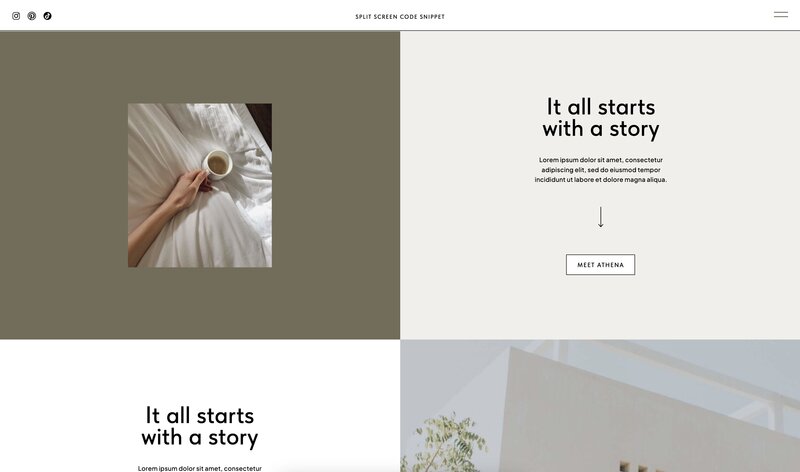Click the heading in the lower white section
This screenshot has width=800, height=472.
tap(200, 427)
